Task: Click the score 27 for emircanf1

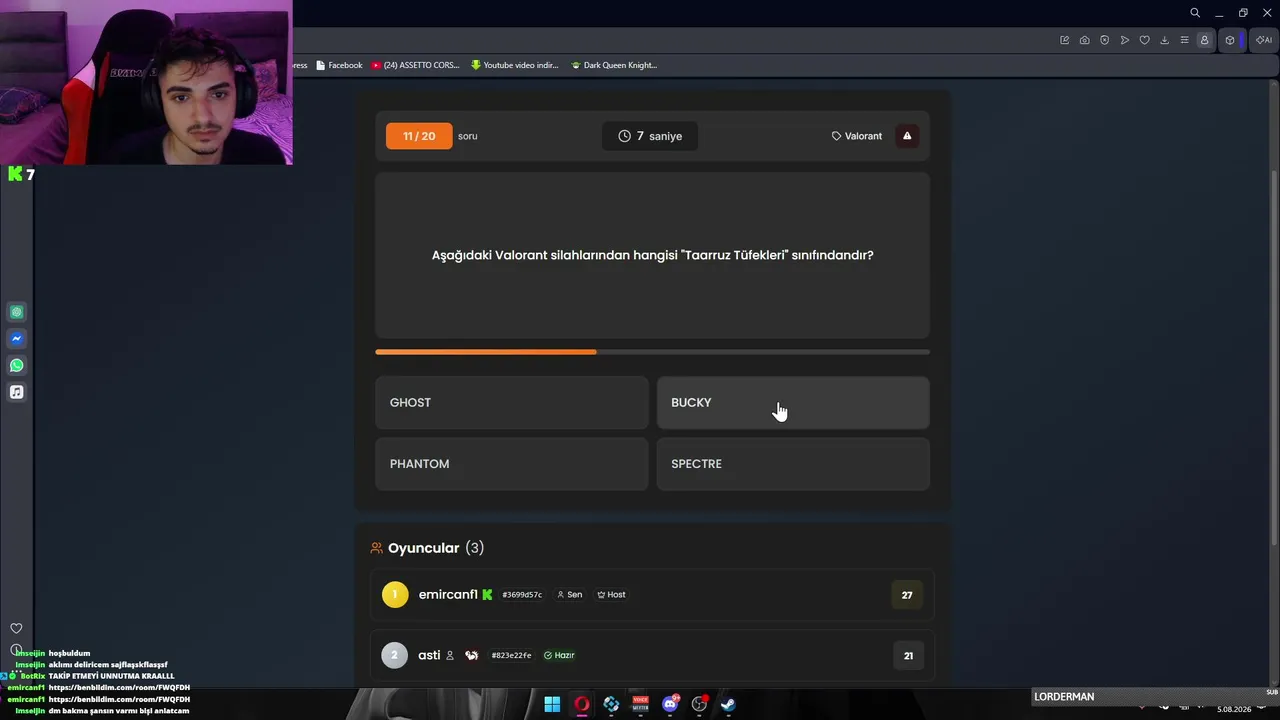Action: coord(907,595)
